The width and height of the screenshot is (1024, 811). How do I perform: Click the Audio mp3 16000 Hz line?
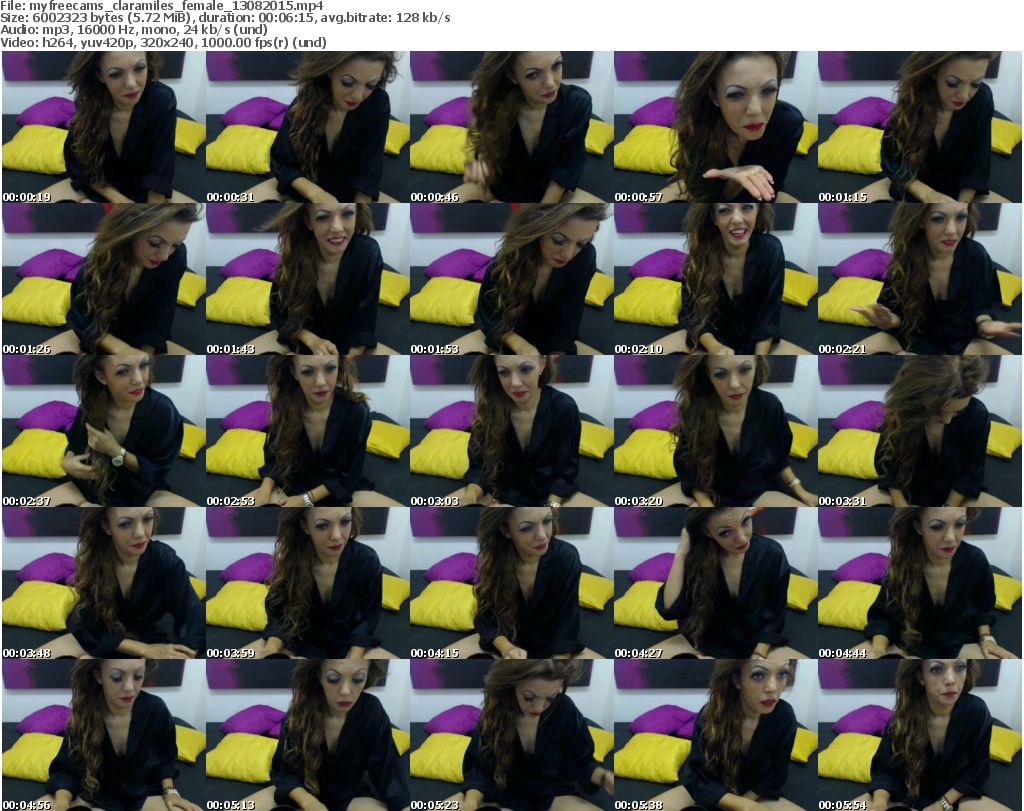(134, 30)
